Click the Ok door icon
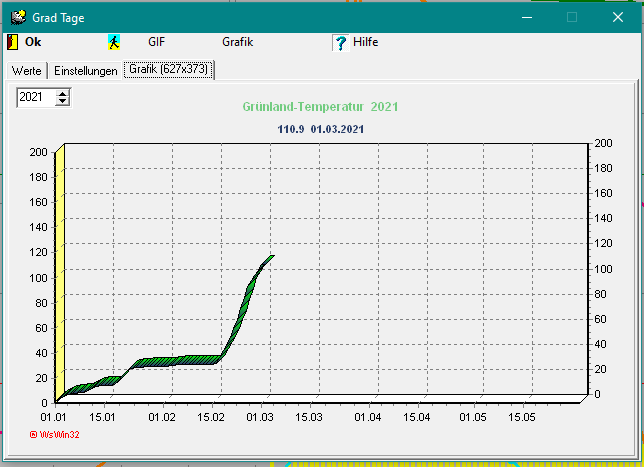This screenshot has height=467, width=644. point(14,42)
